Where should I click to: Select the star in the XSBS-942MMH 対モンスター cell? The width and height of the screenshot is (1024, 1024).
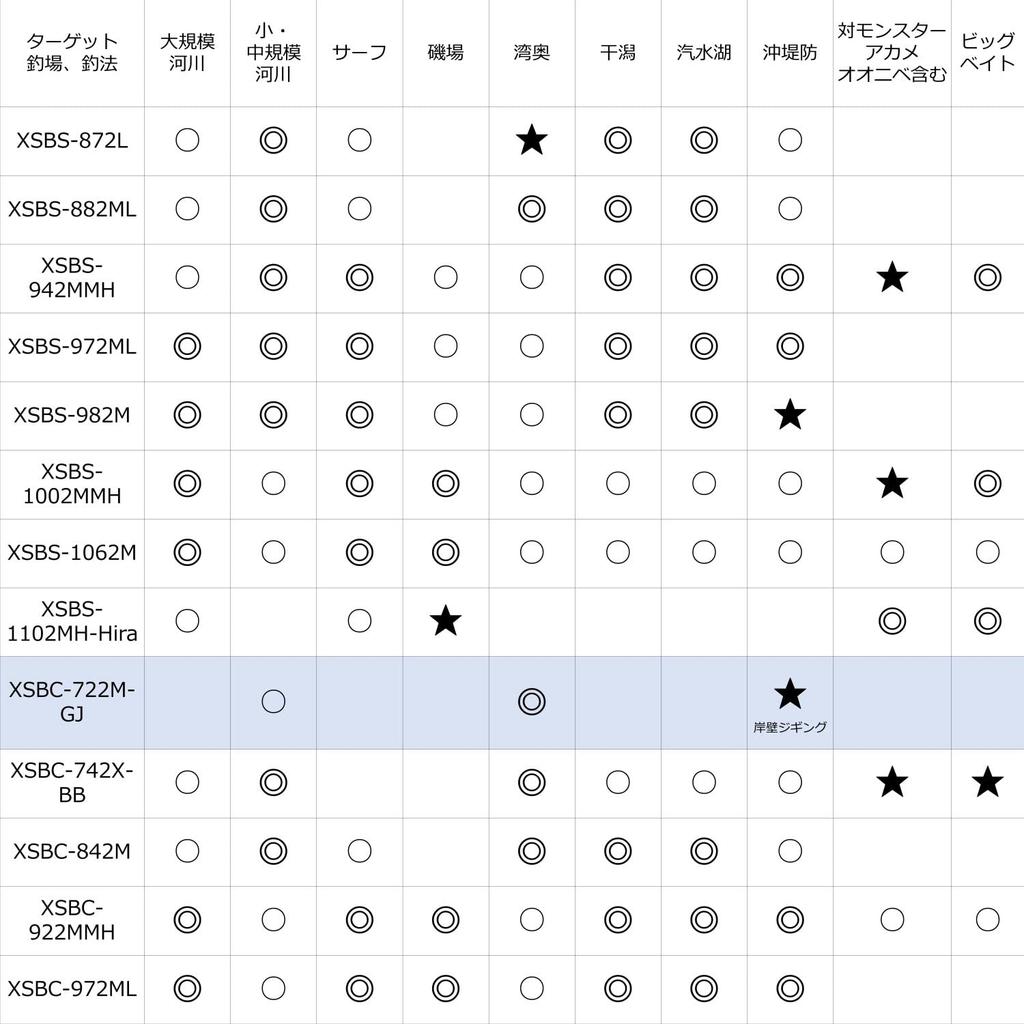click(891, 277)
